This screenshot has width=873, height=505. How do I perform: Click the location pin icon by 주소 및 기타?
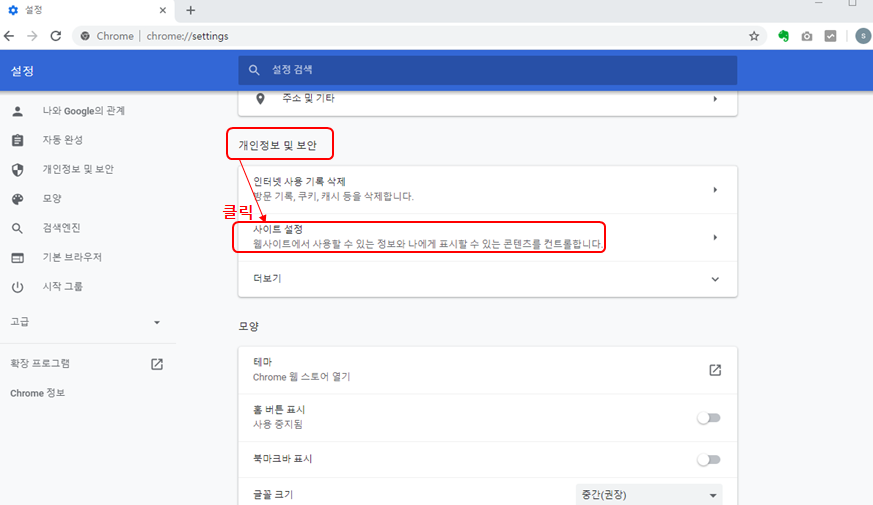(260, 99)
